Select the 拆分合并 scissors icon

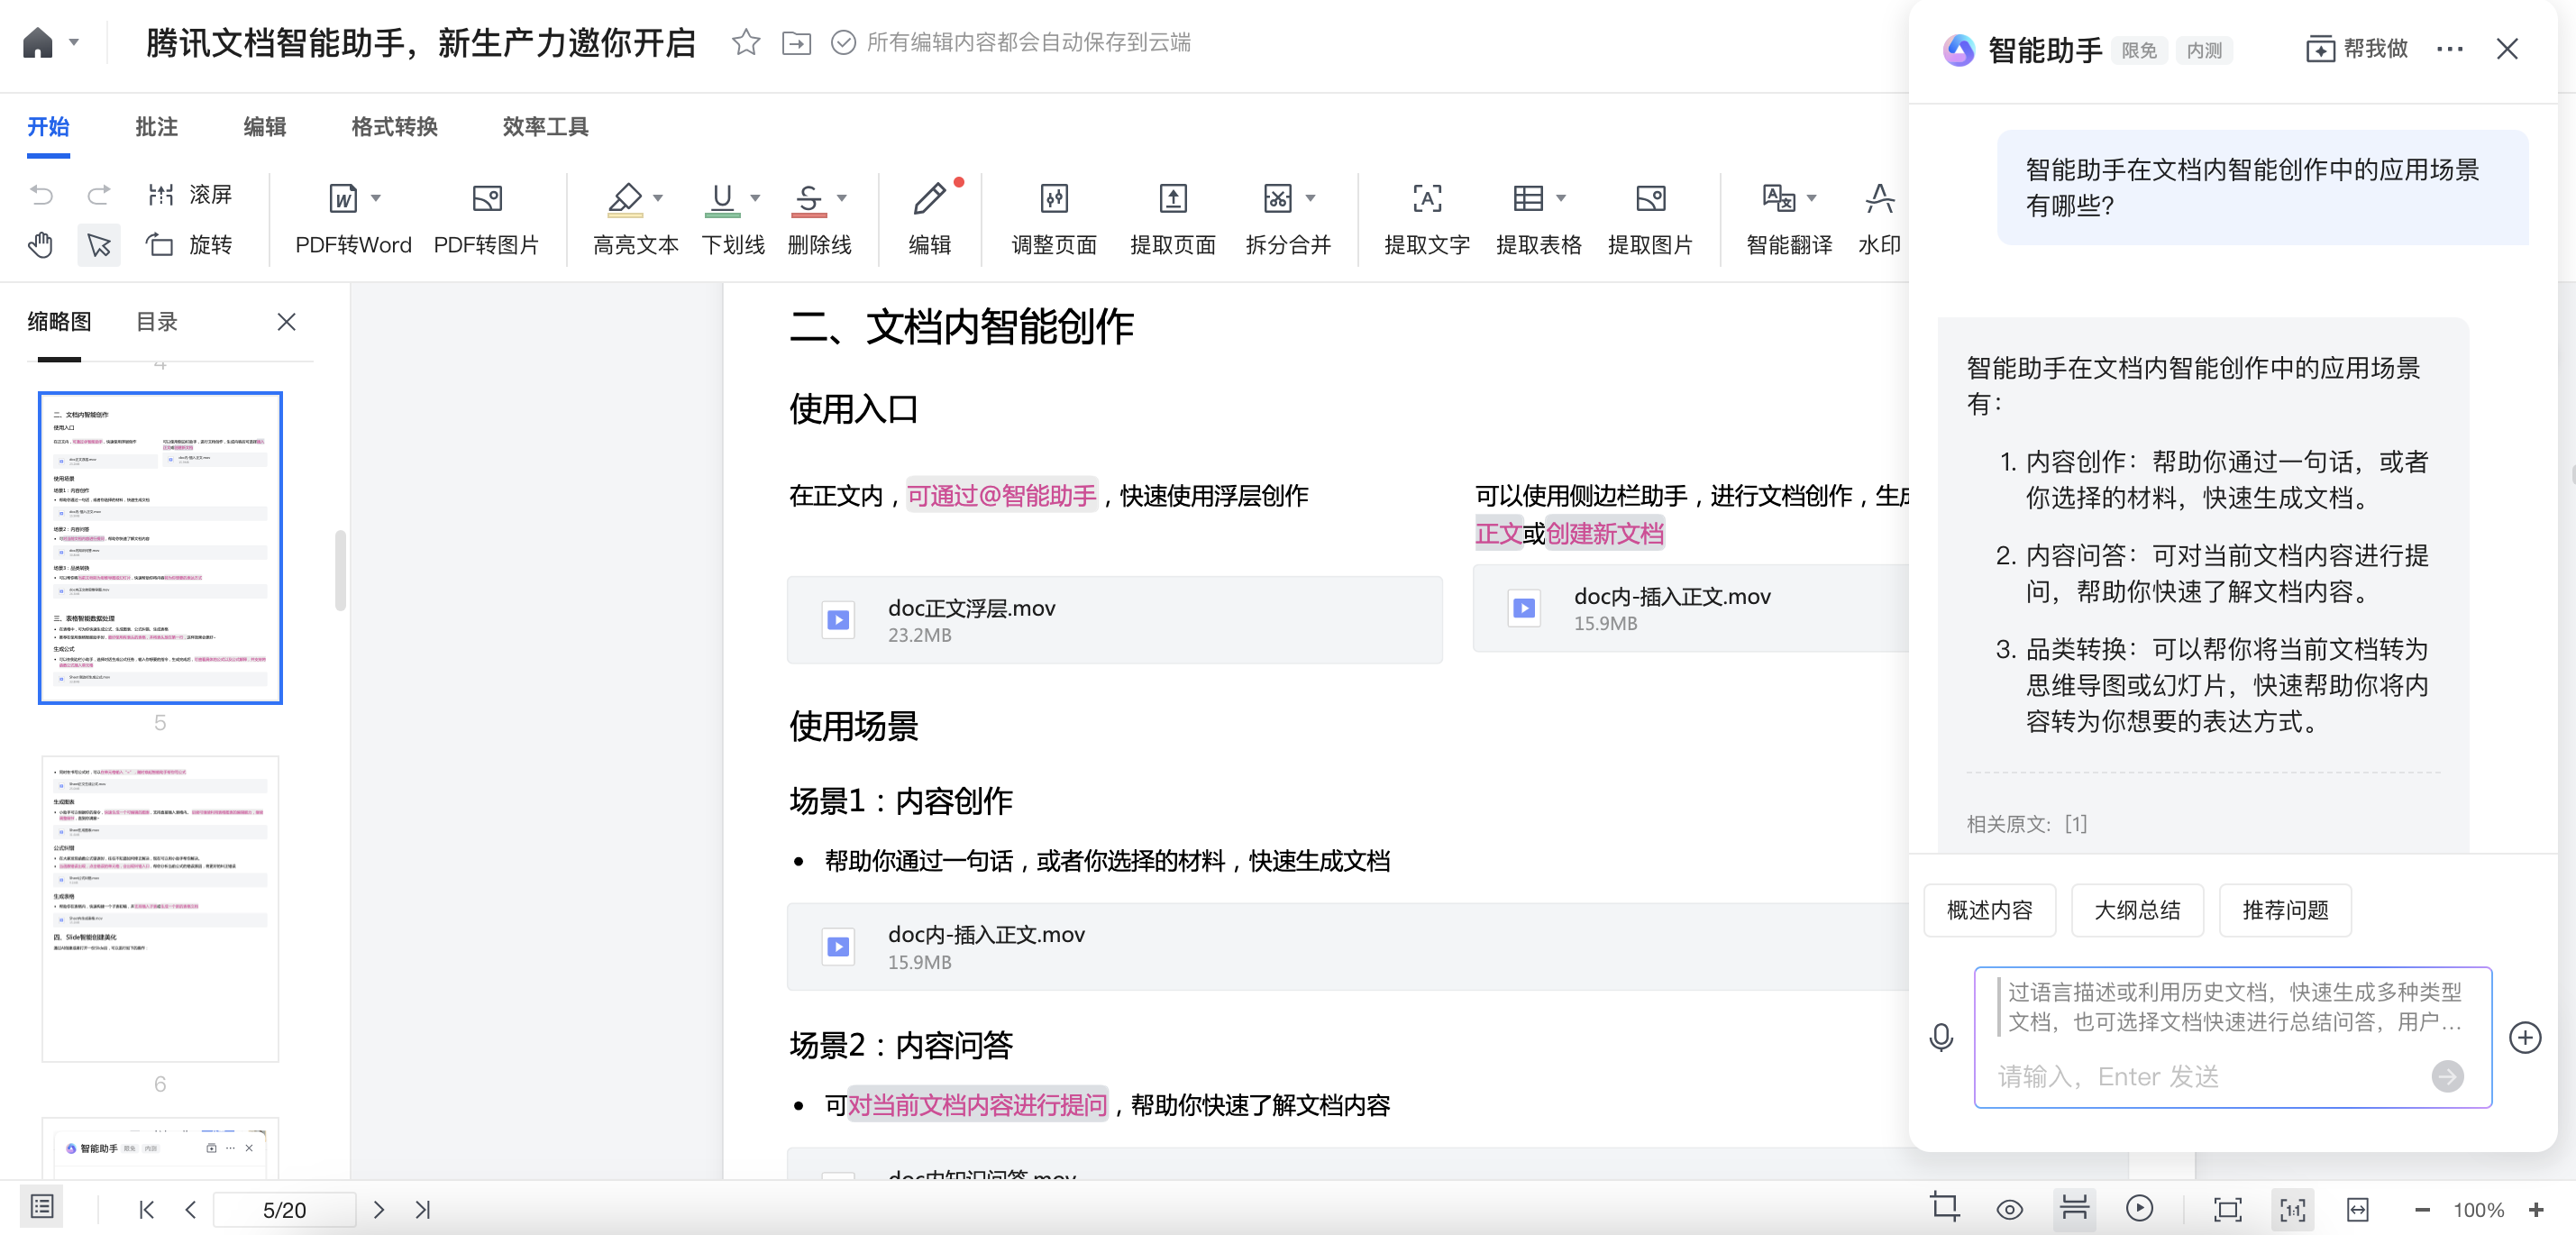(x=1277, y=198)
